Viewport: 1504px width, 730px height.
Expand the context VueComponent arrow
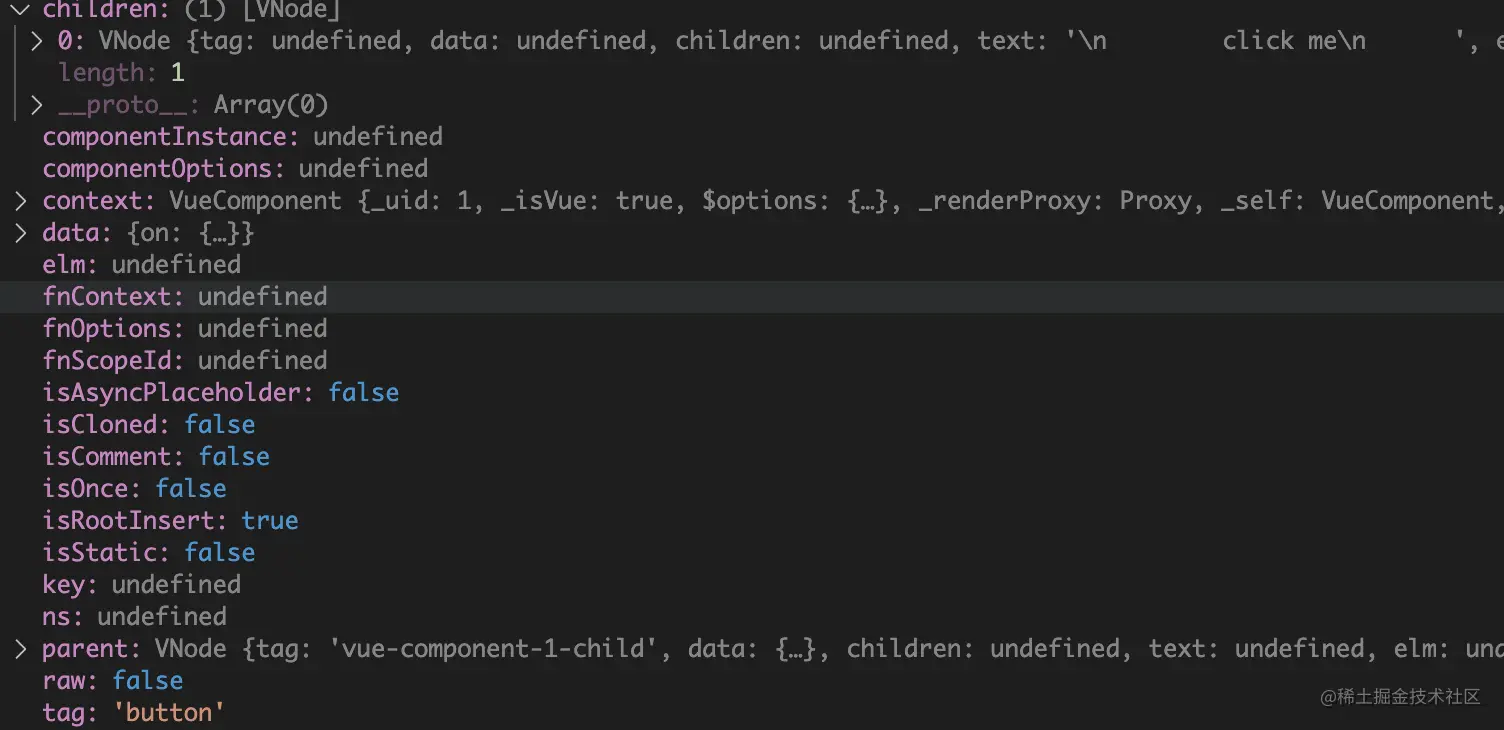click(21, 201)
